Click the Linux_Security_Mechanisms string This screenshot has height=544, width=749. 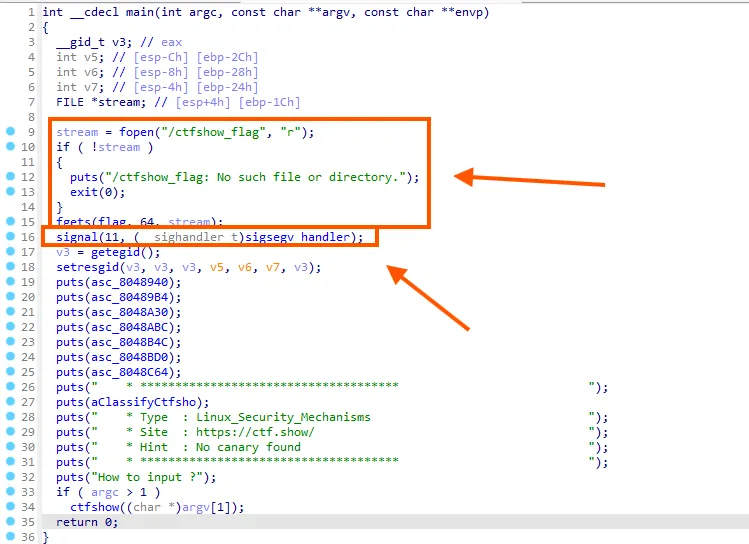(x=283, y=417)
